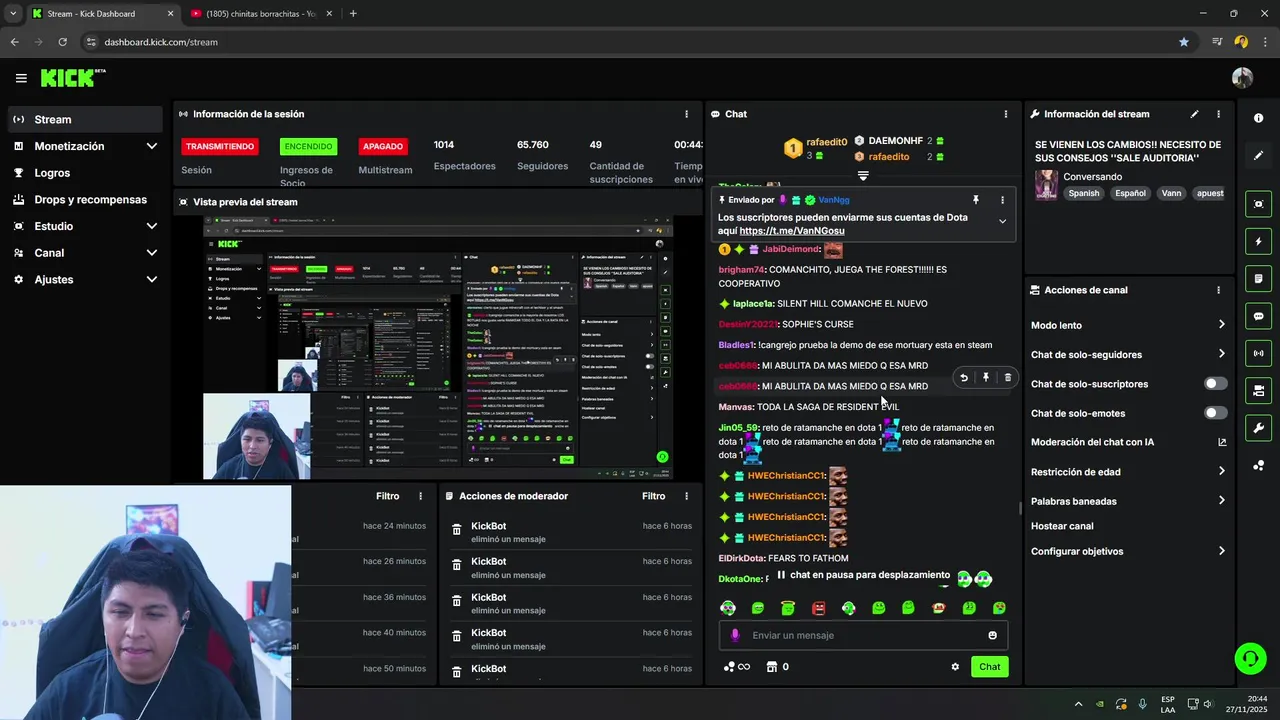Open the Chat panel three-dot menu
The image size is (1280, 720).
click(1006, 114)
